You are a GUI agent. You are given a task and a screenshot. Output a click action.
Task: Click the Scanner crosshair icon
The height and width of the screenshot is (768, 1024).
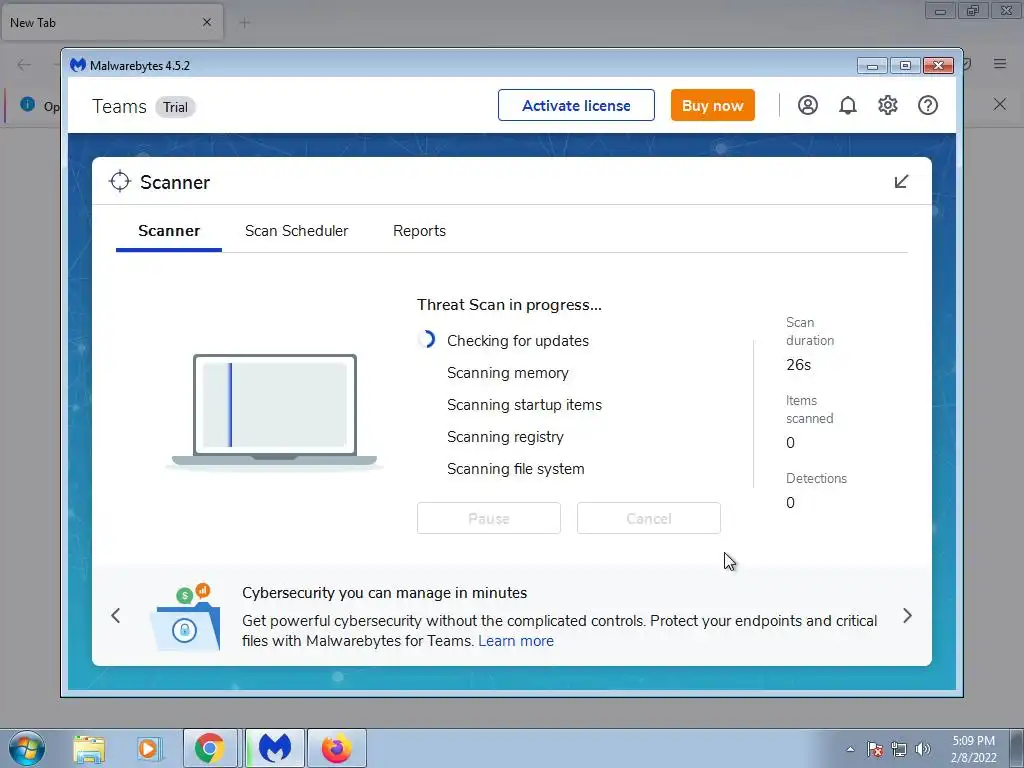[x=120, y=182]
